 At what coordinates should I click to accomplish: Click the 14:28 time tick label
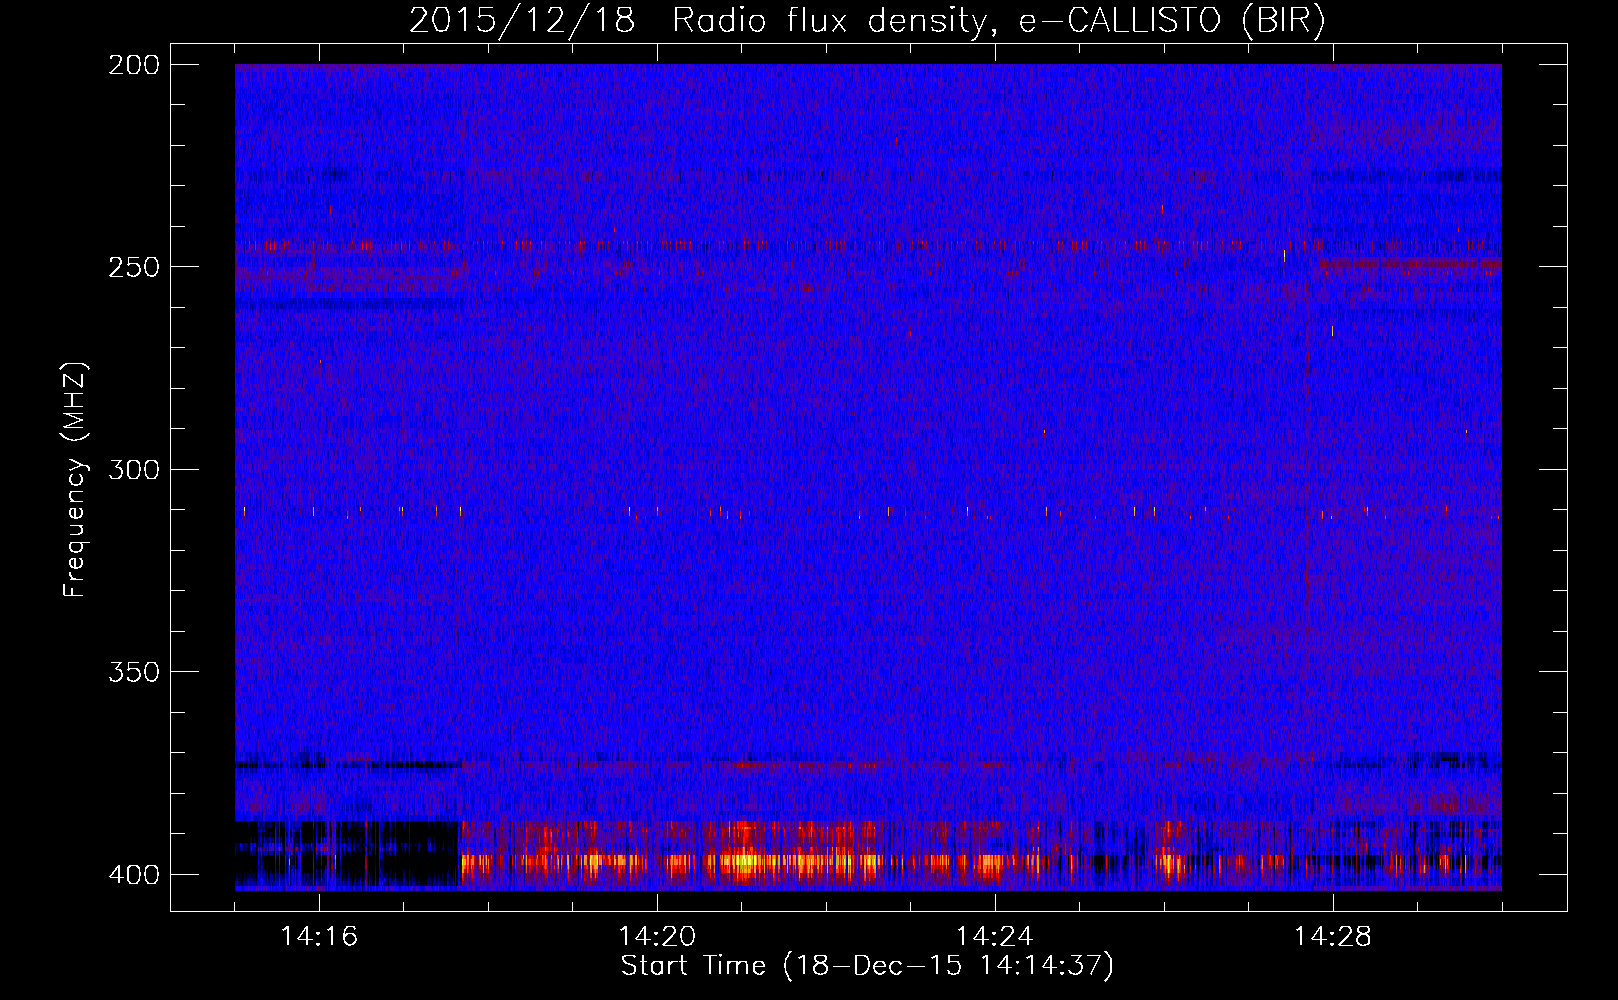point(1333,936)
